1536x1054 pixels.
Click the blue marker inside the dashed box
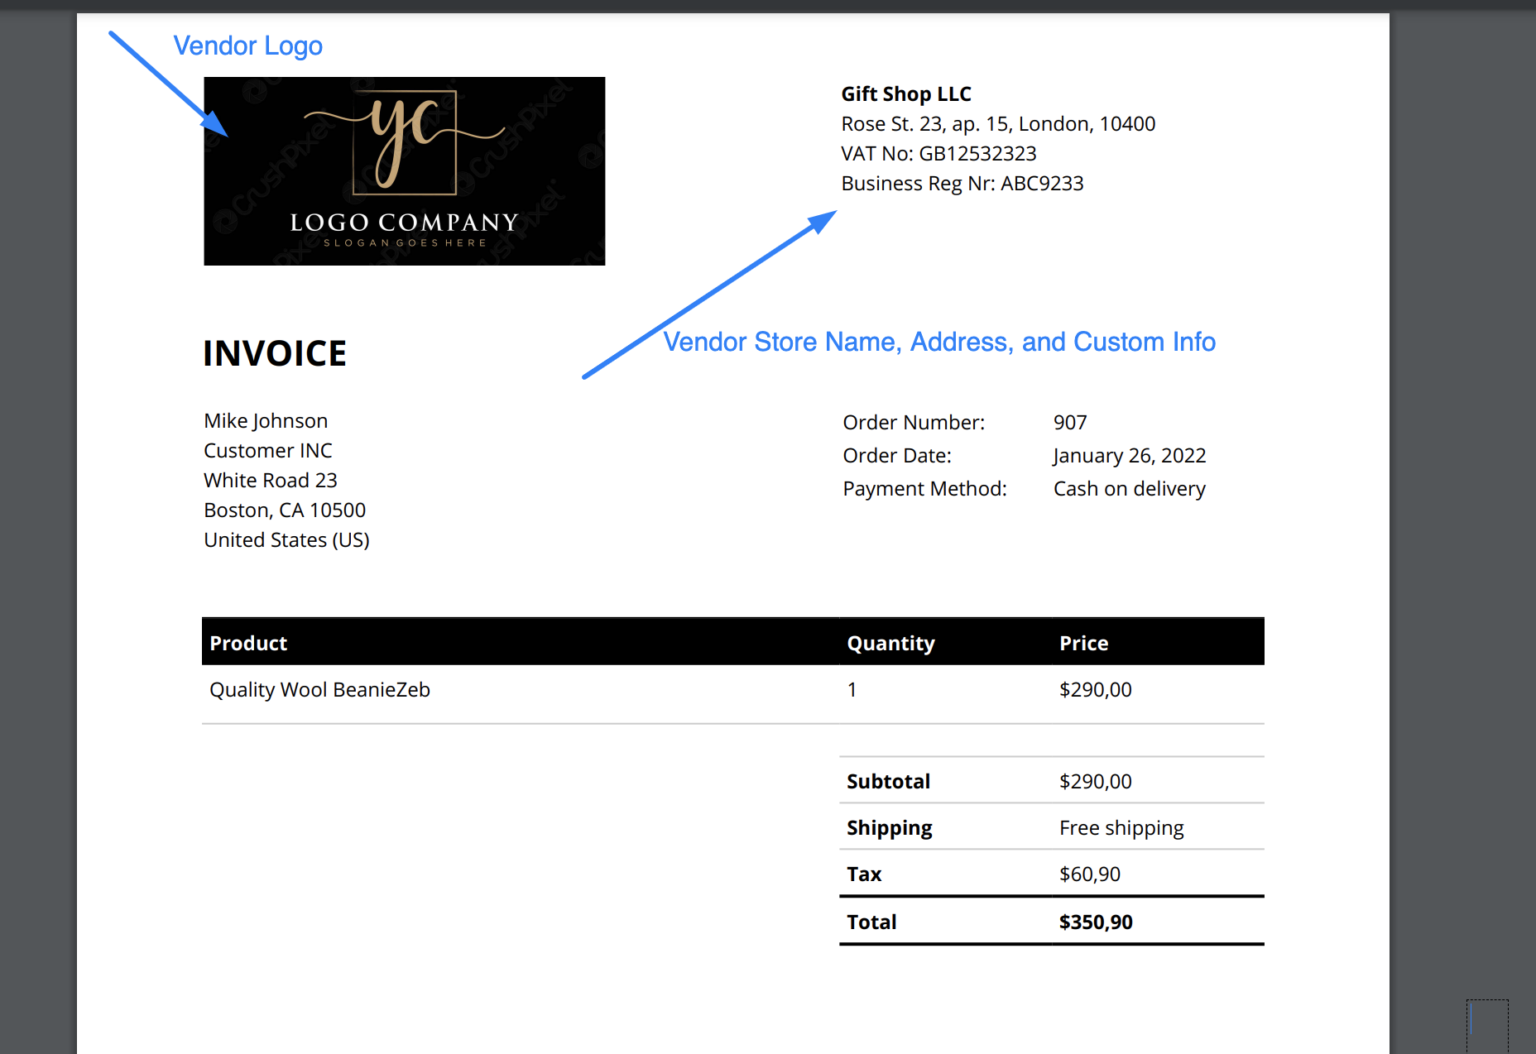pos(1471,1017)
